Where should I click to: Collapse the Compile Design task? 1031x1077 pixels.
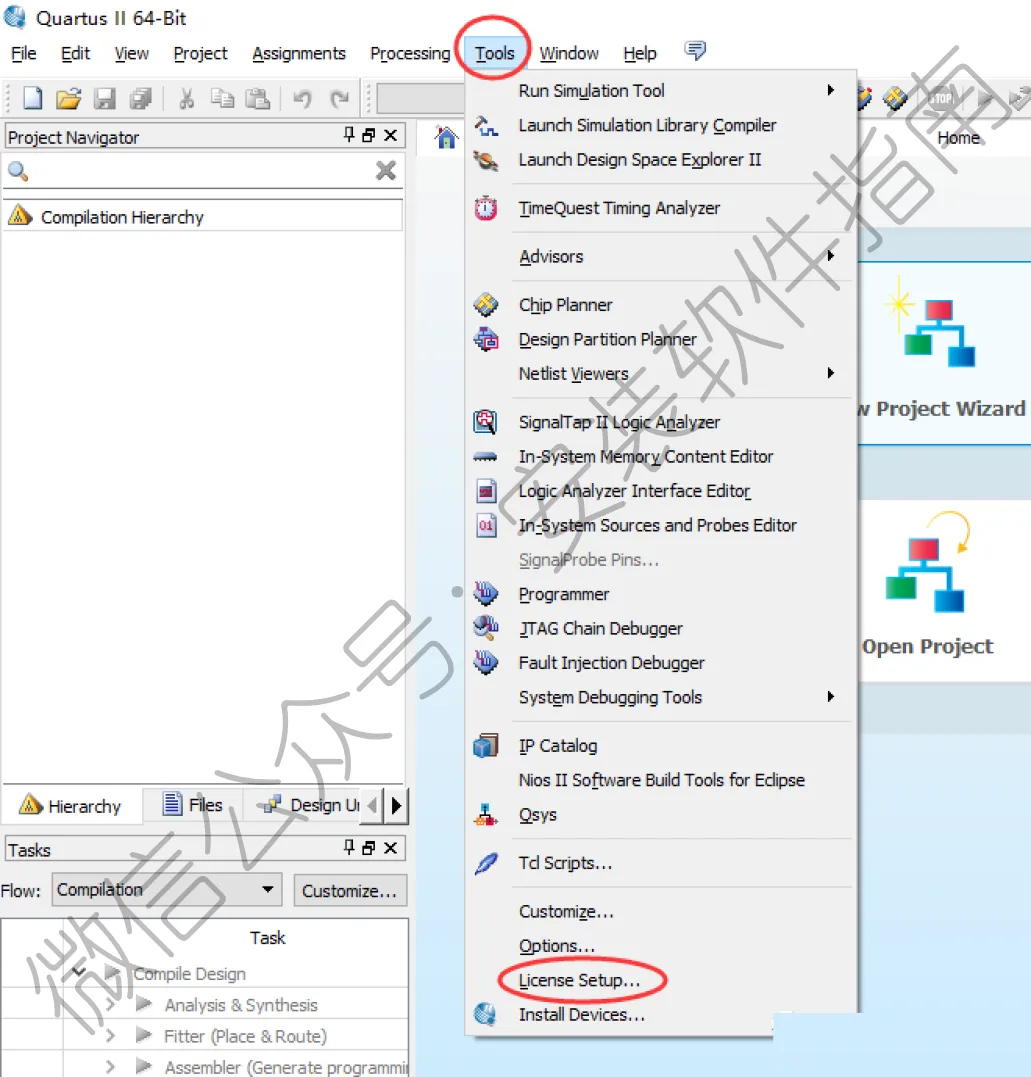[78, 972]
